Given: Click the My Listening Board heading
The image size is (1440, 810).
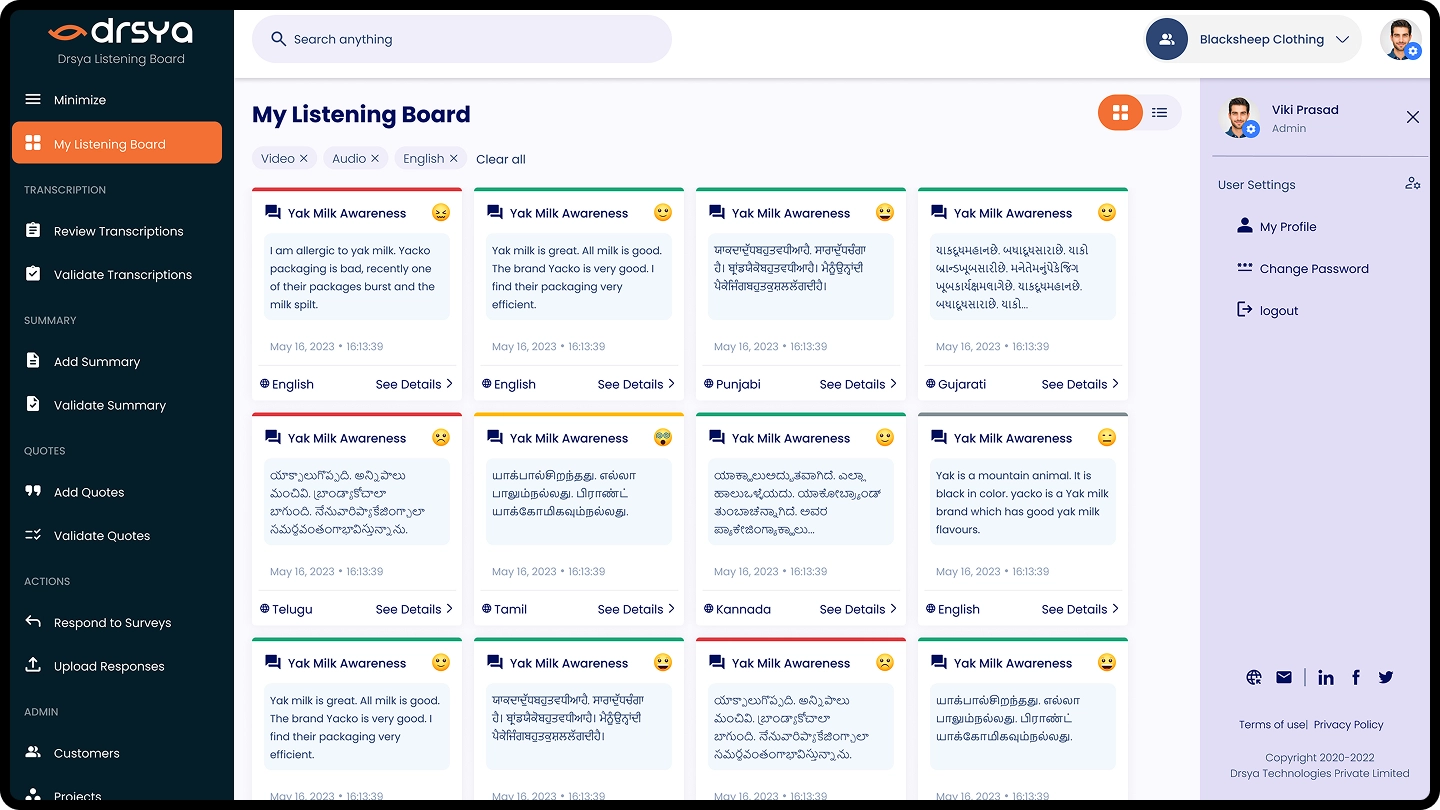Looking at the screenshot, I should pos(361,114).
